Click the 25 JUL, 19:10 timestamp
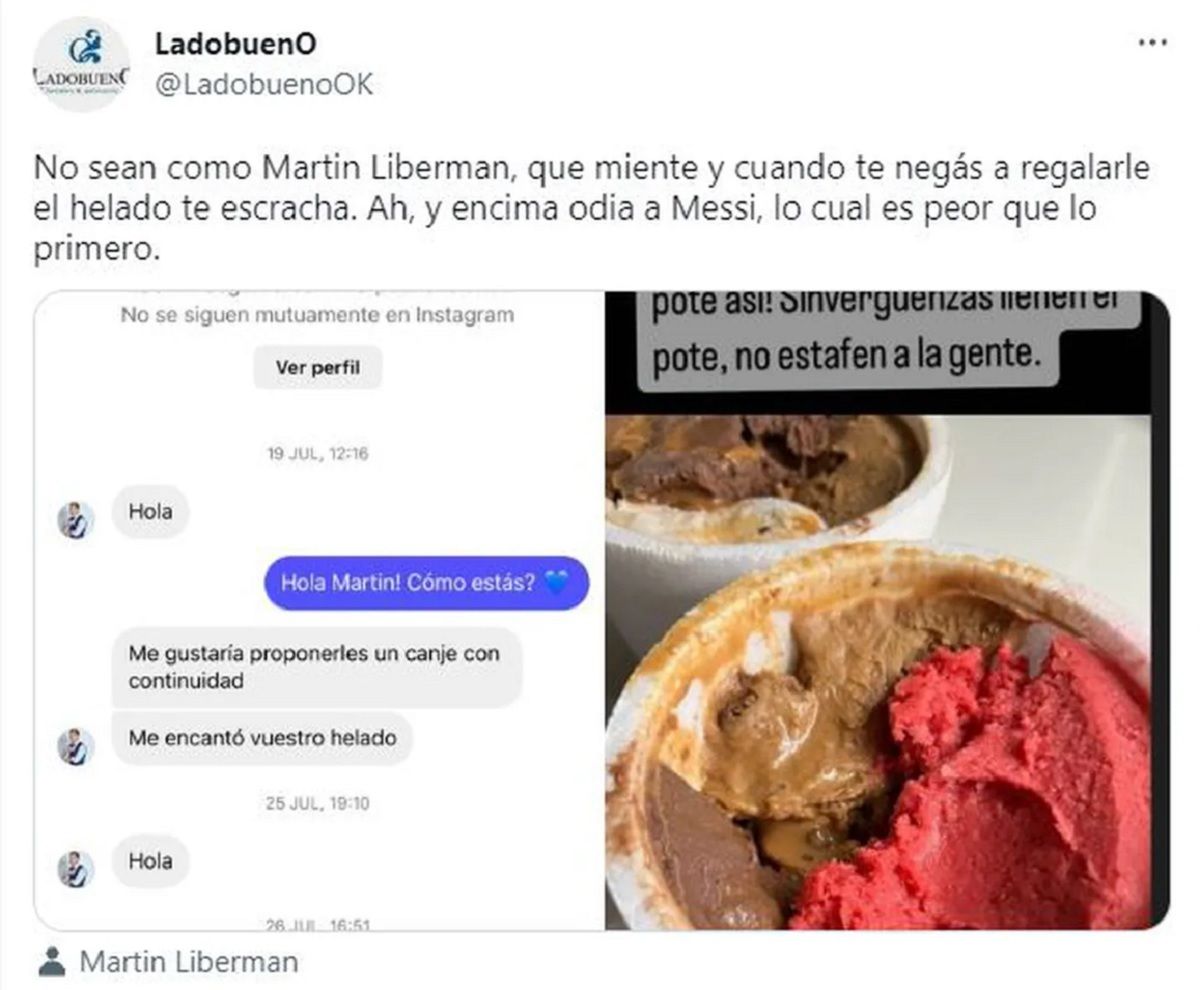Viewport: 1200px width, 990px height. pyautogui.click(x=318, y=803)
